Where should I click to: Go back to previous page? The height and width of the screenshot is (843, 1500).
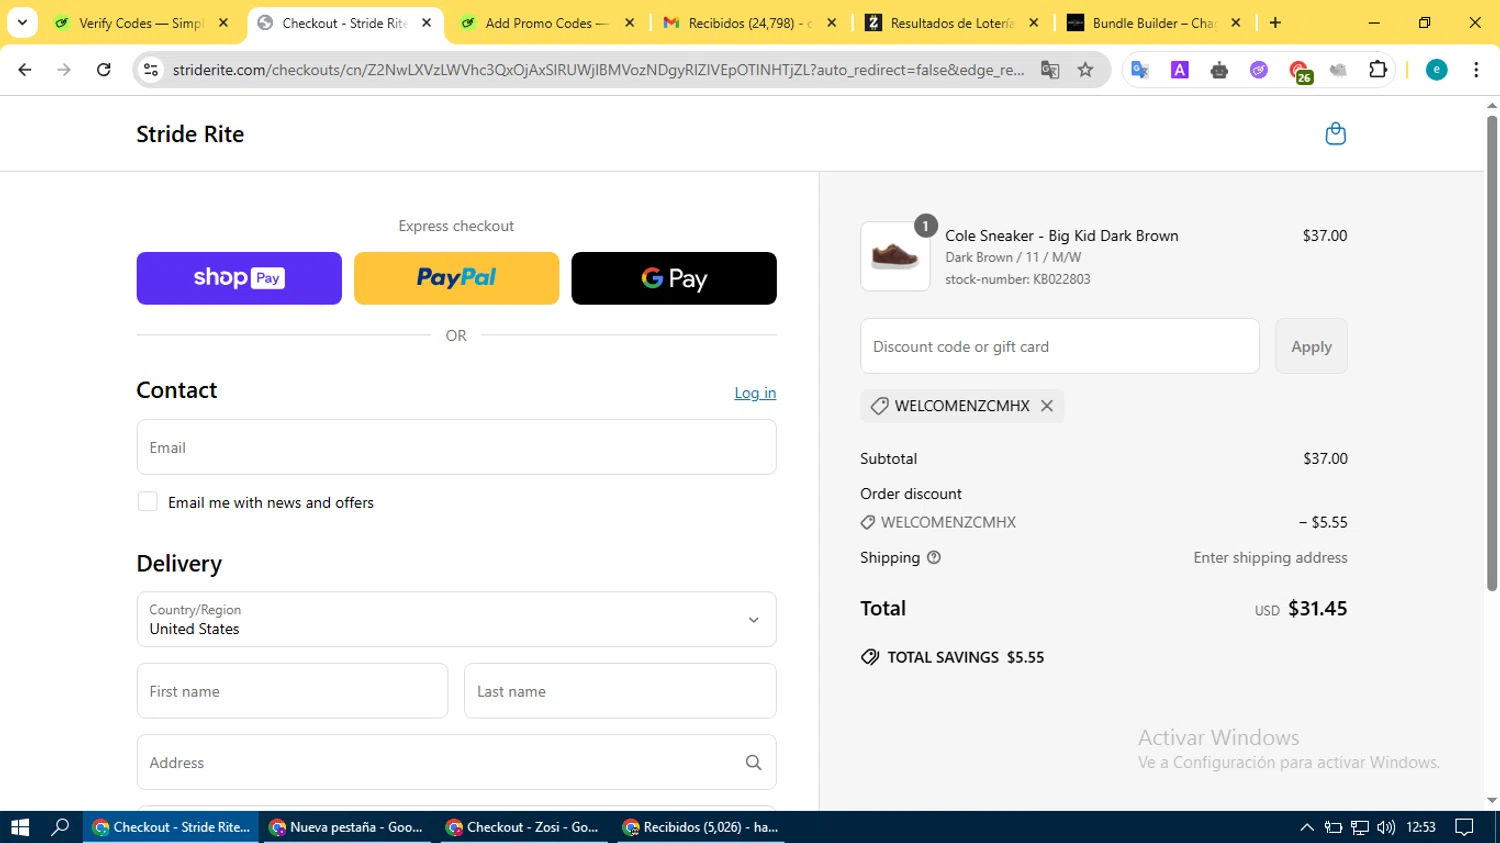pyautogui.click(x=25, y=70)
